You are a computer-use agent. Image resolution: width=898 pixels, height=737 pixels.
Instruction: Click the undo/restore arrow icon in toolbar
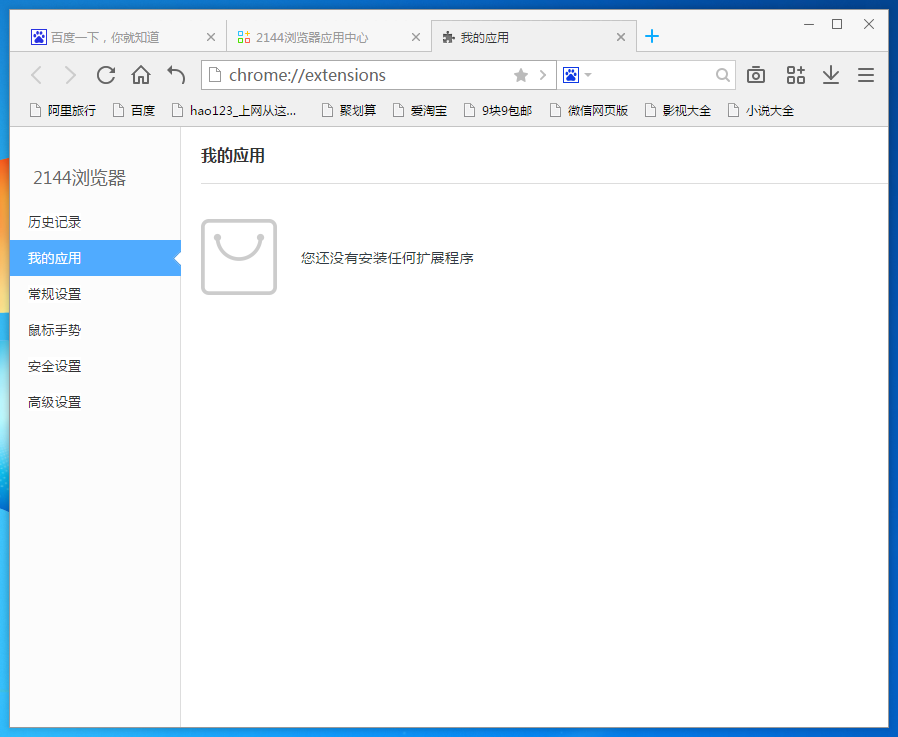(175, 74)
